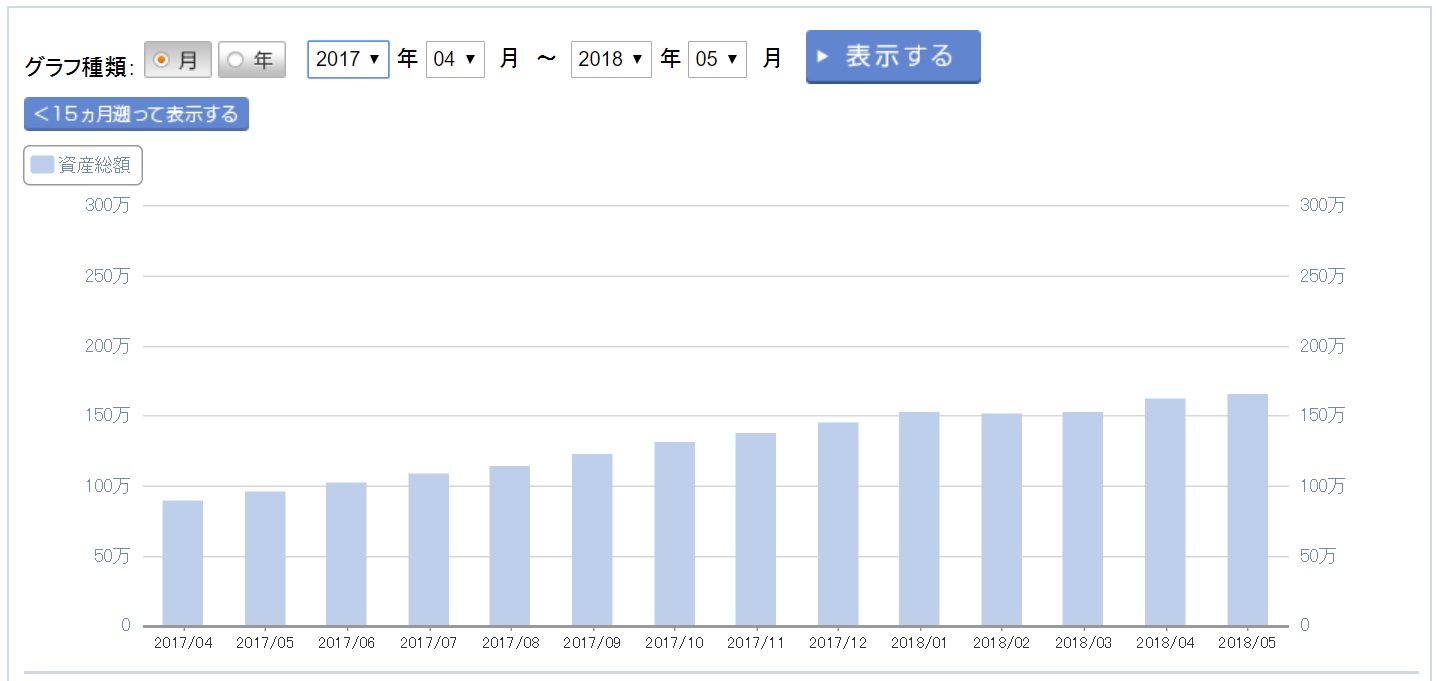
Task: Click the グラフ種類 label text
Action: click(79, 67)
